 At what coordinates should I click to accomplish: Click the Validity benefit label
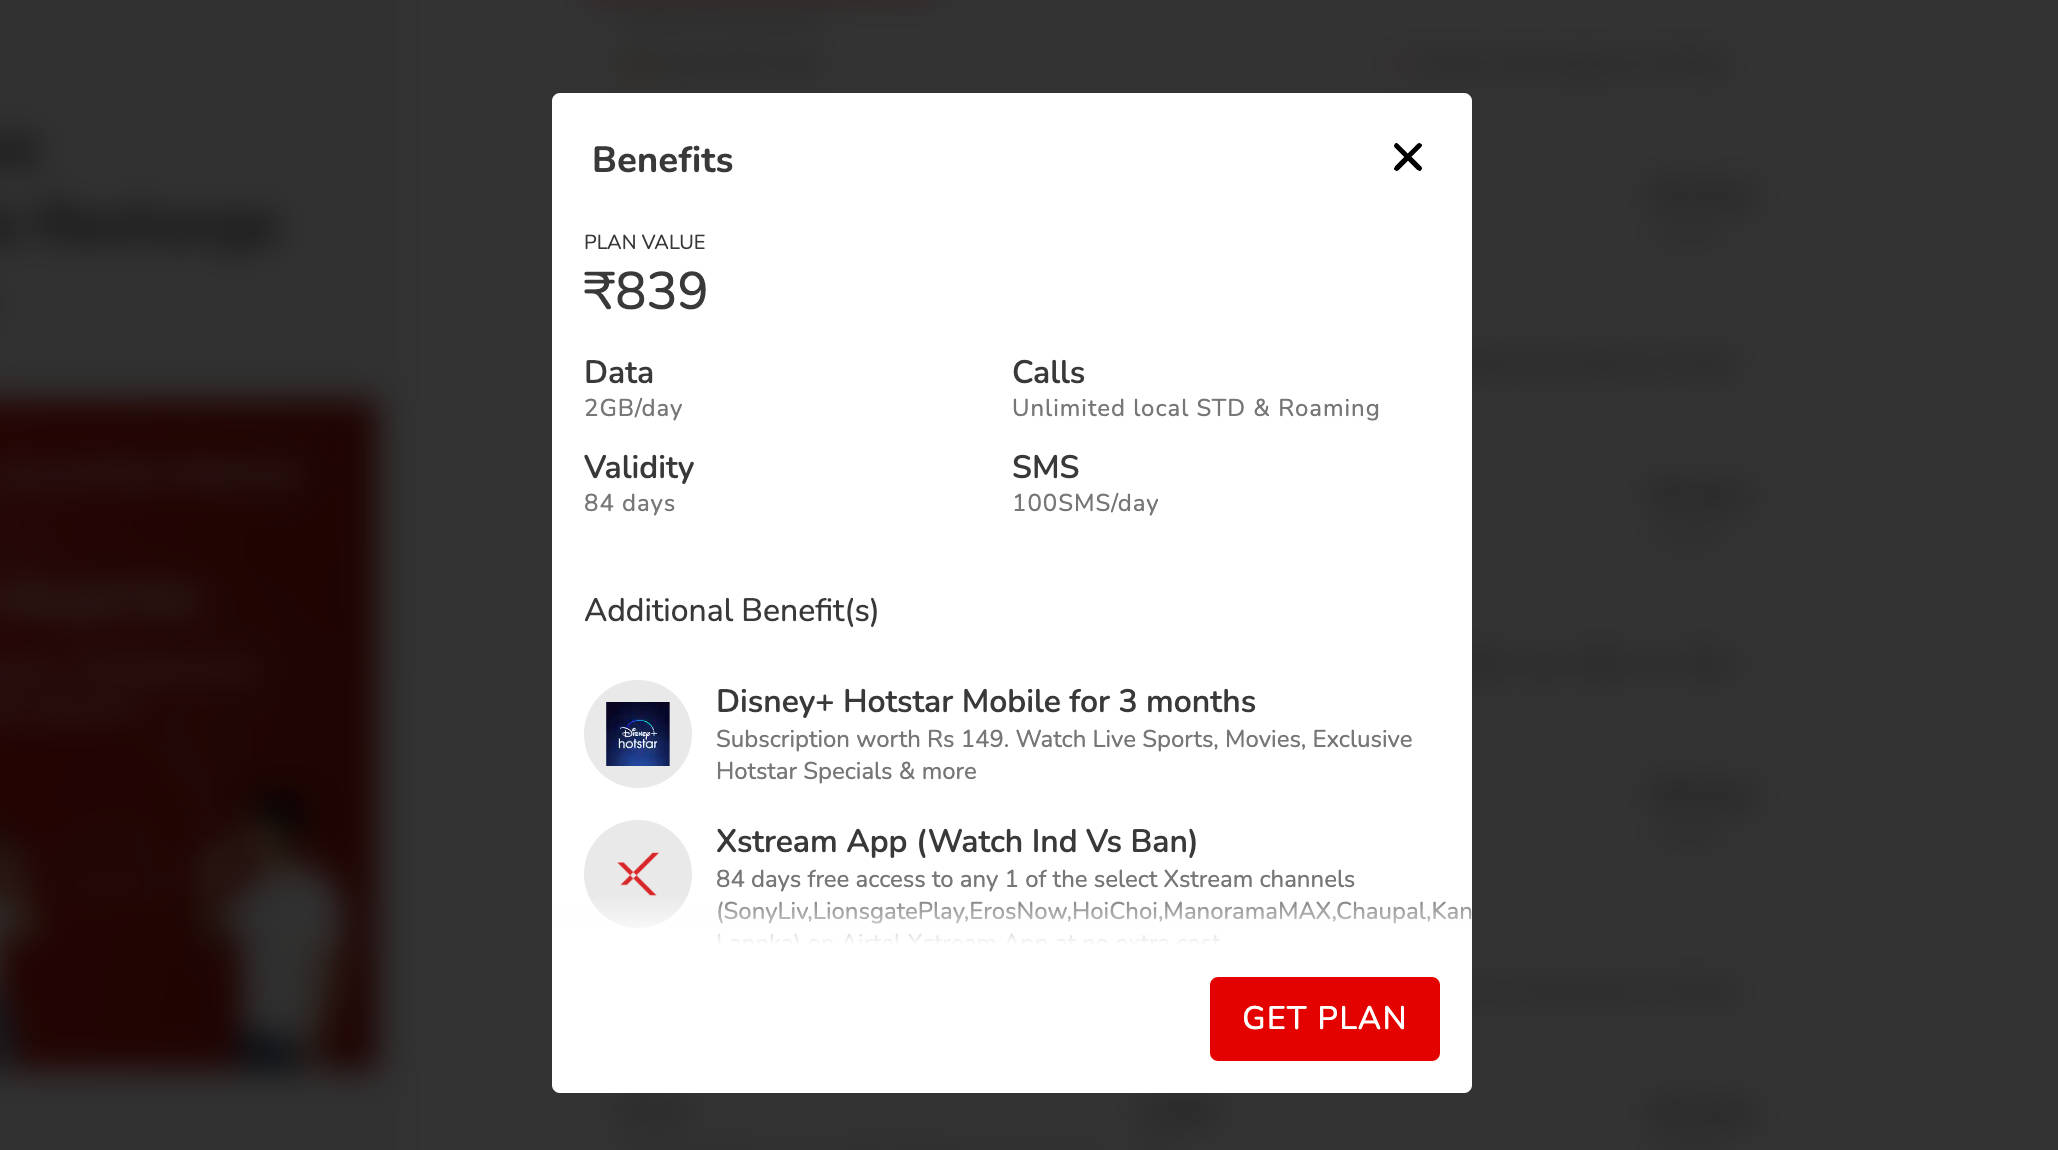(639, 467)
